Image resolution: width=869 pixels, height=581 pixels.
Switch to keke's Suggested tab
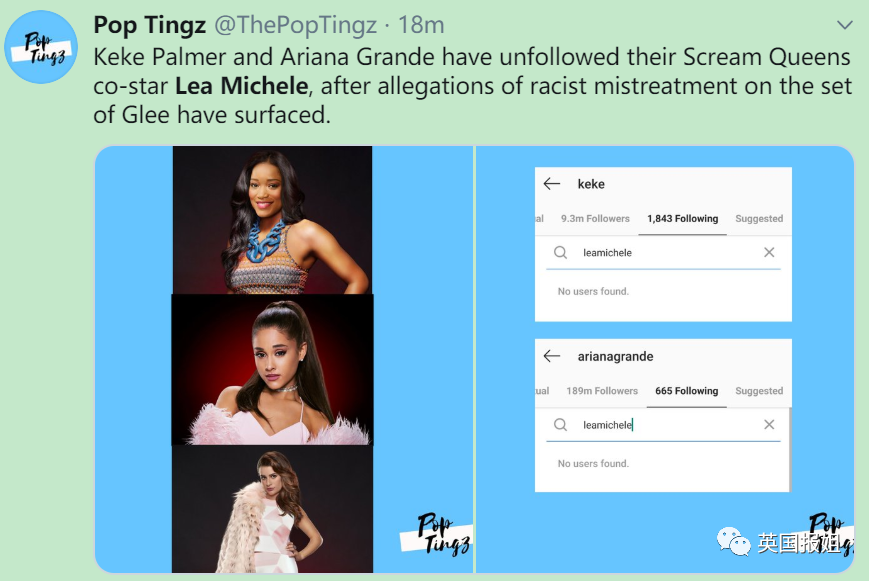pyautogui.click(x=759, y=218)
